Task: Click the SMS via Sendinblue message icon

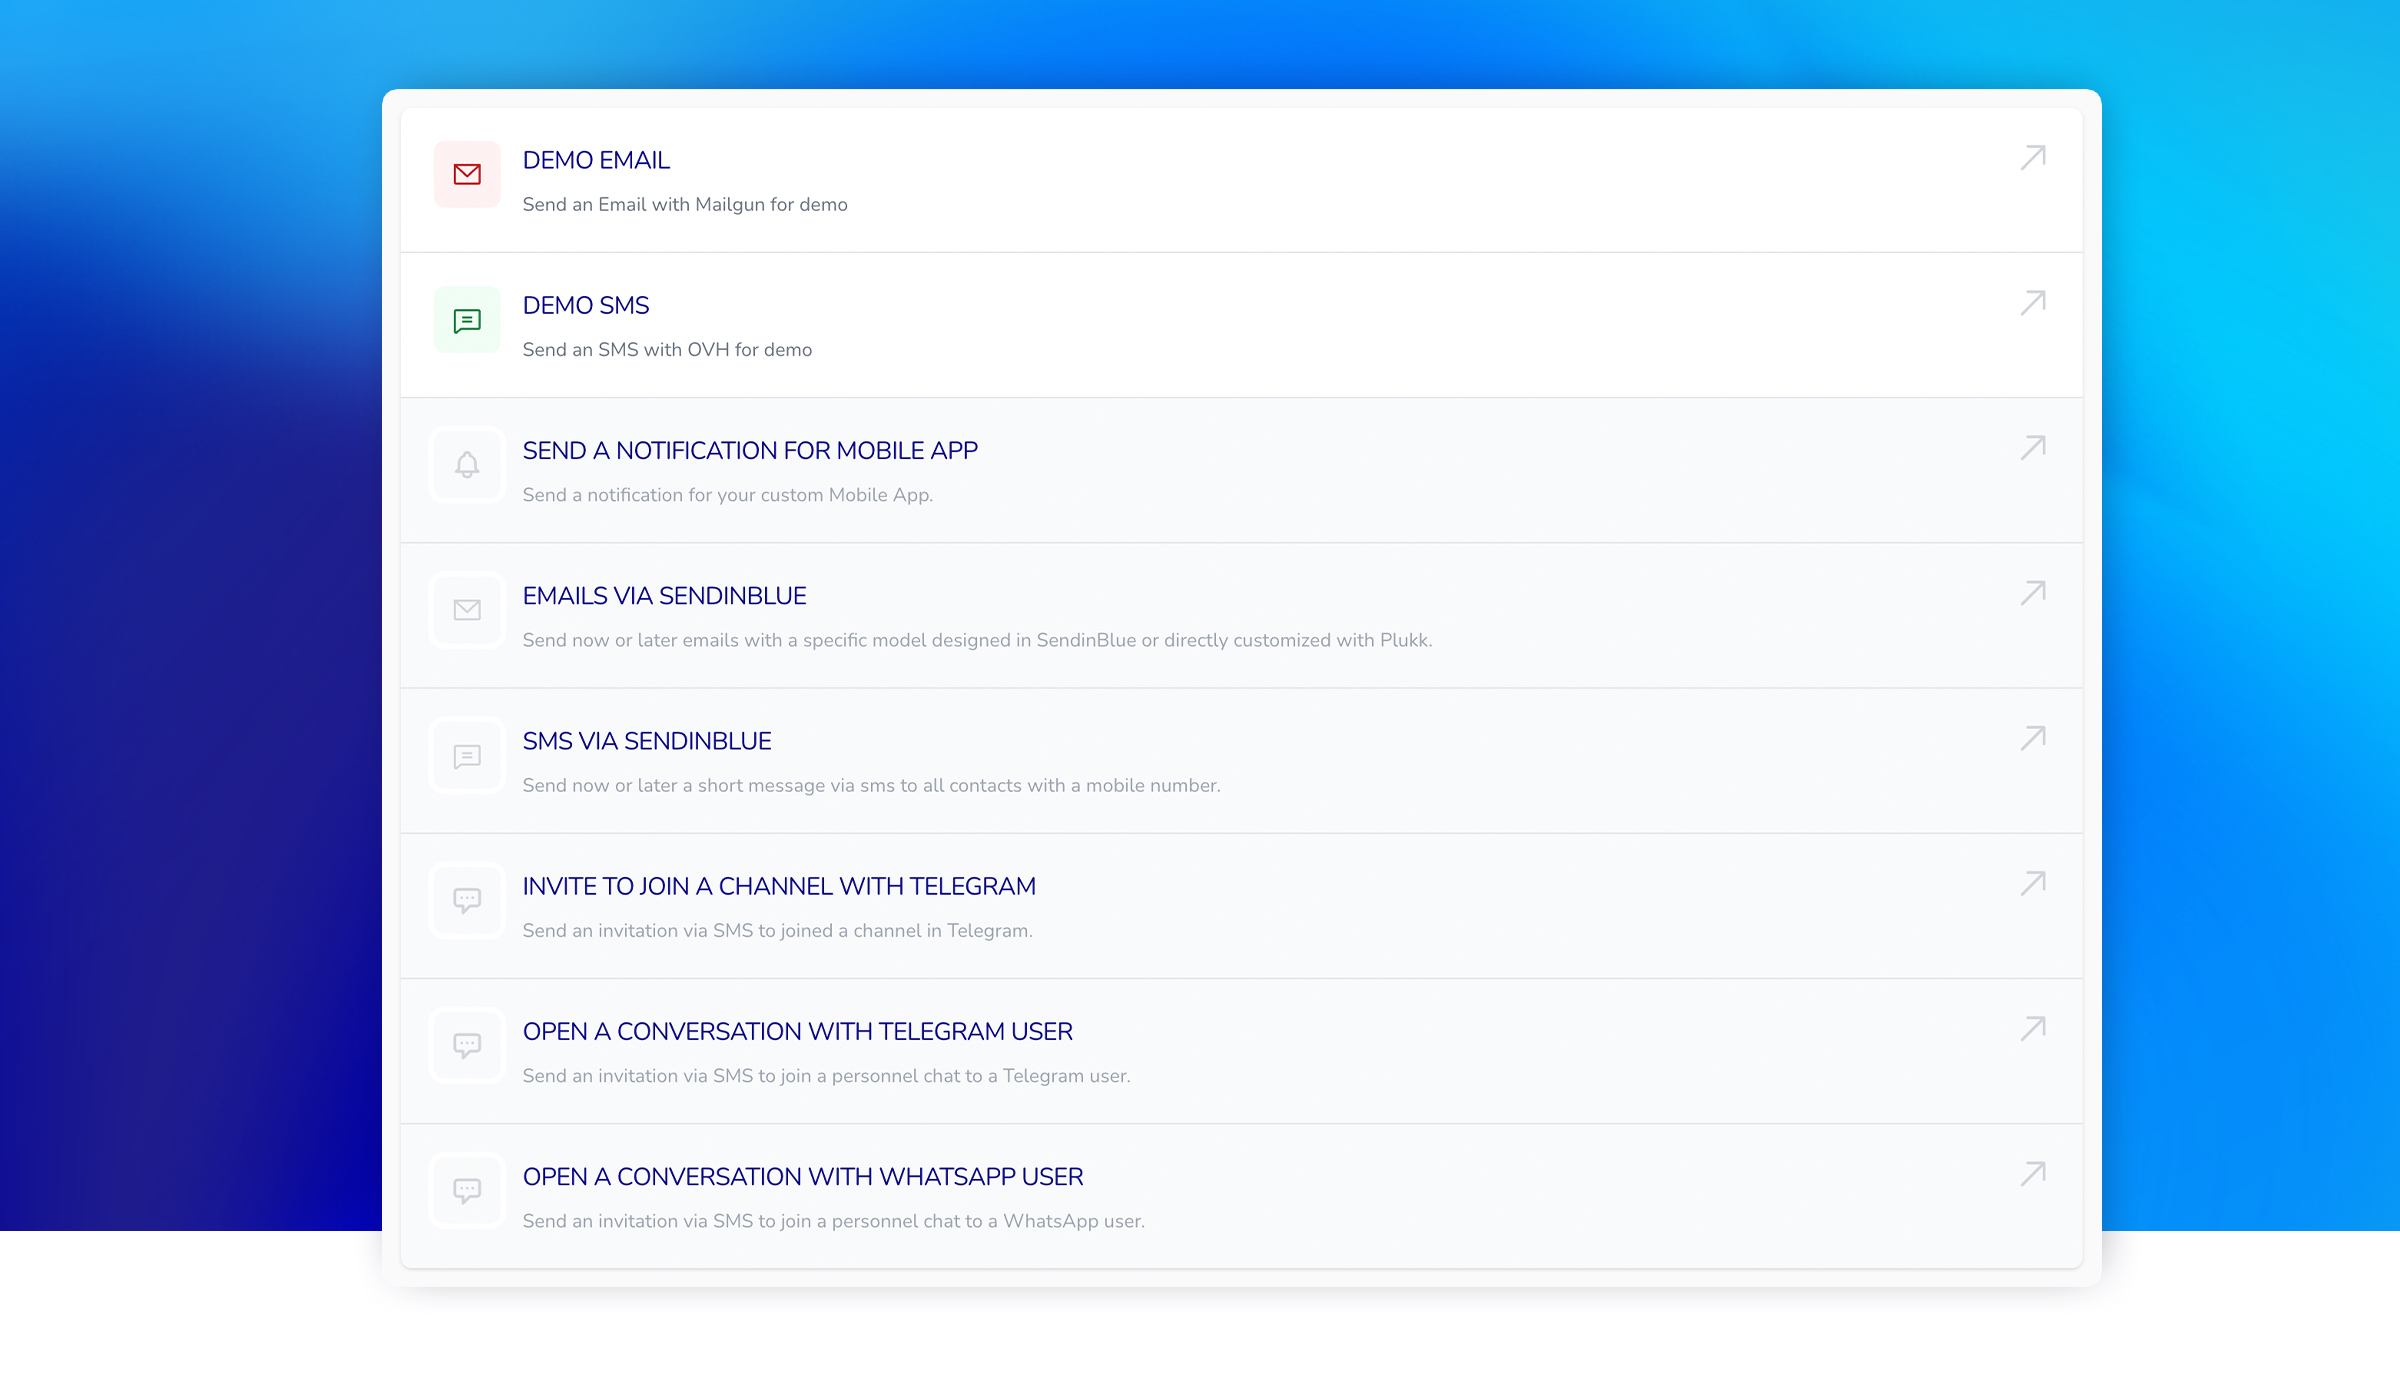Action: pyautogui.click(x=467, y=756)
